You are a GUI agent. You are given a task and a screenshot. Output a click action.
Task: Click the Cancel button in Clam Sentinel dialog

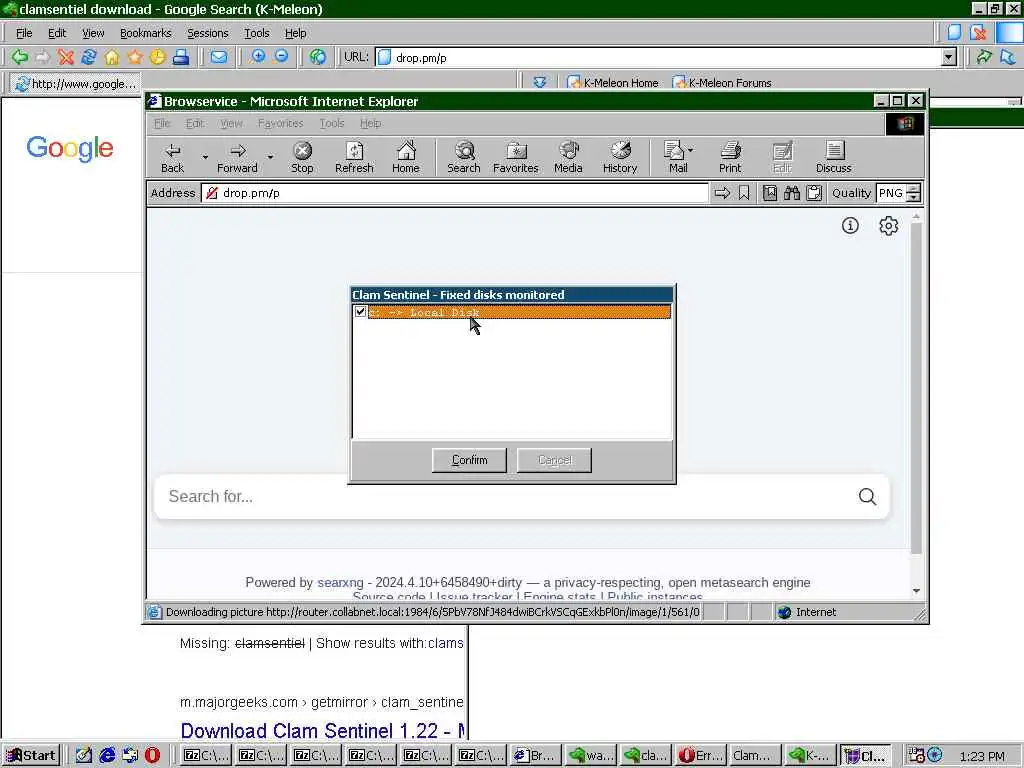pyautogui.click(x=554, y=460)
